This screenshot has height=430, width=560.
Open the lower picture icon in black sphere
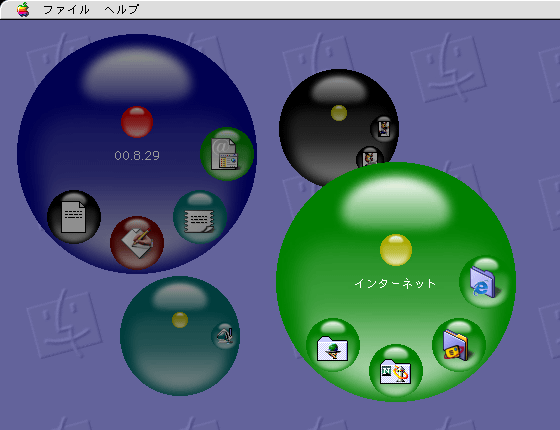370,157
